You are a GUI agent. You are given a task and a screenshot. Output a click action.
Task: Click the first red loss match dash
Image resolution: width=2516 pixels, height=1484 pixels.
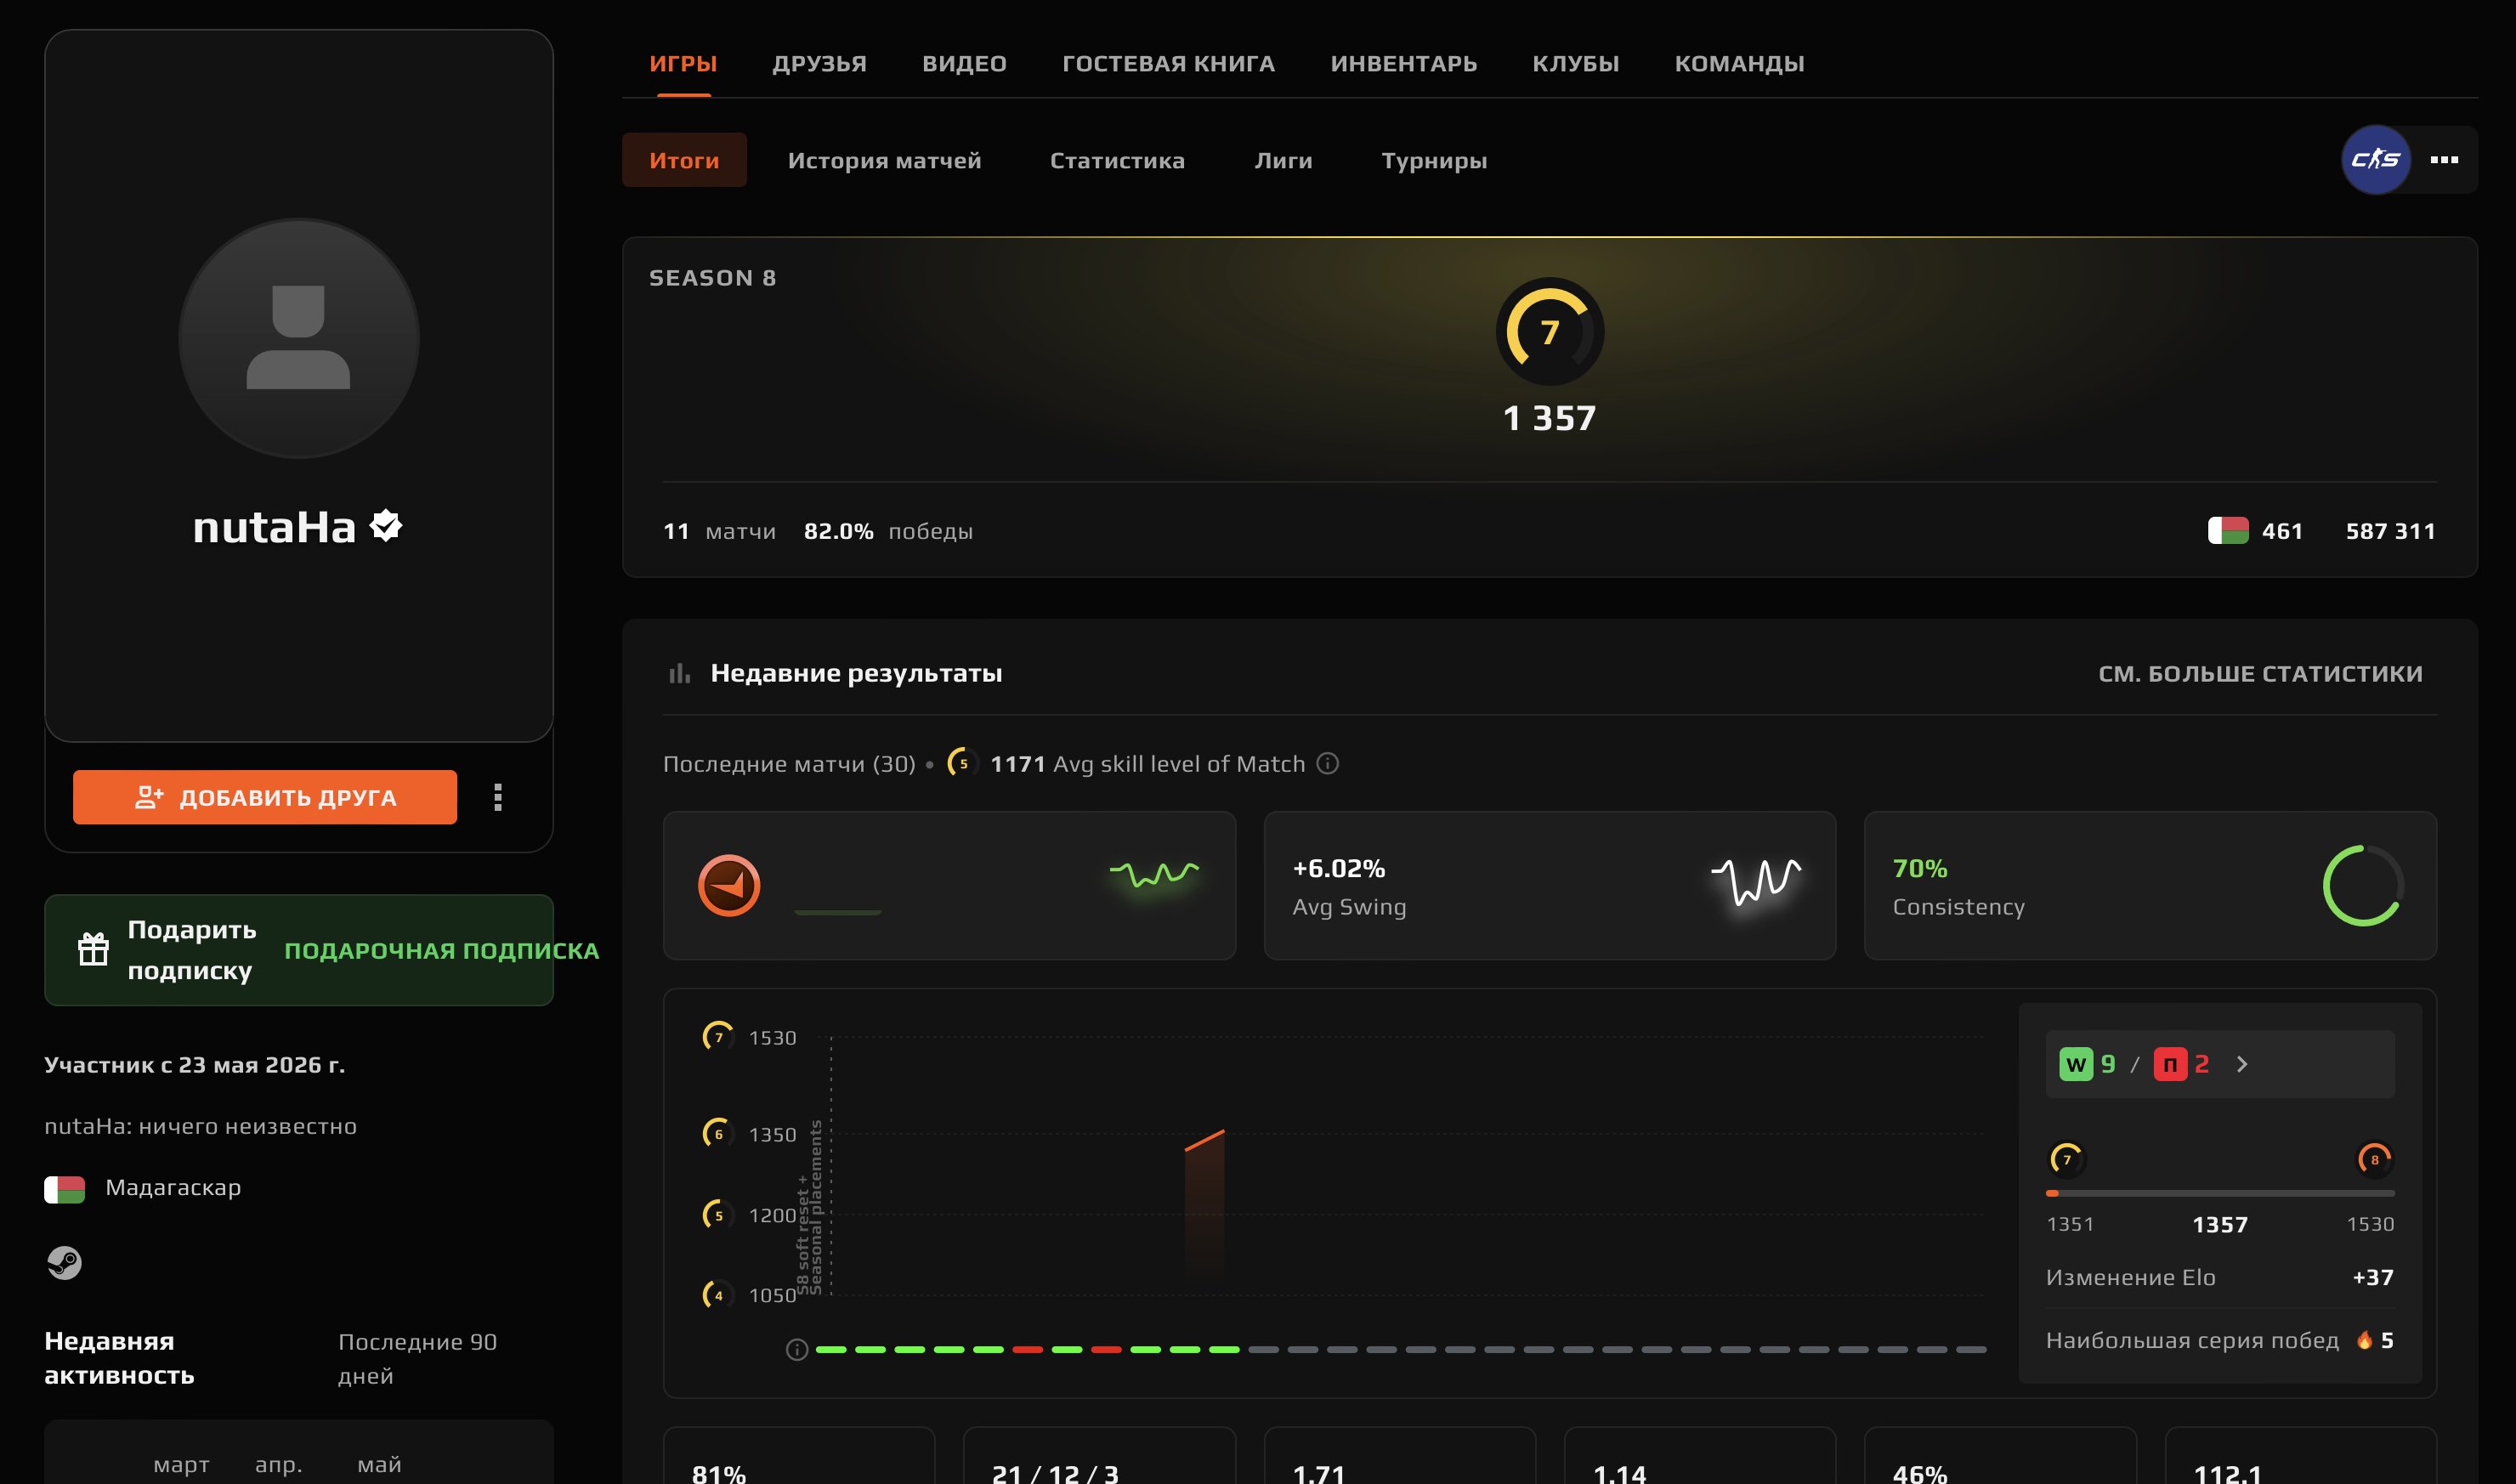click(1027, 1350)
